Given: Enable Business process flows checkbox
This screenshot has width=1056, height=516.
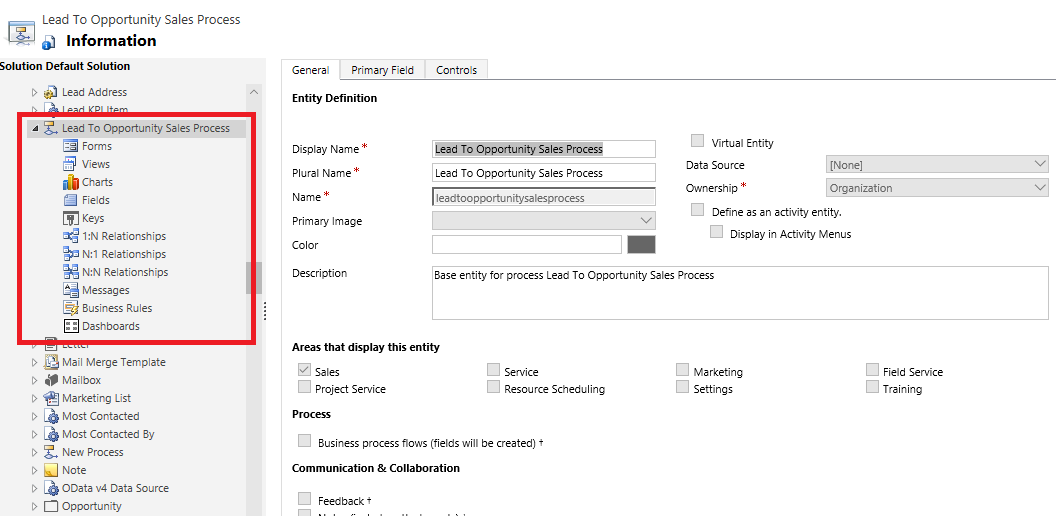Looking at the screenshot, I should point(304,441).
